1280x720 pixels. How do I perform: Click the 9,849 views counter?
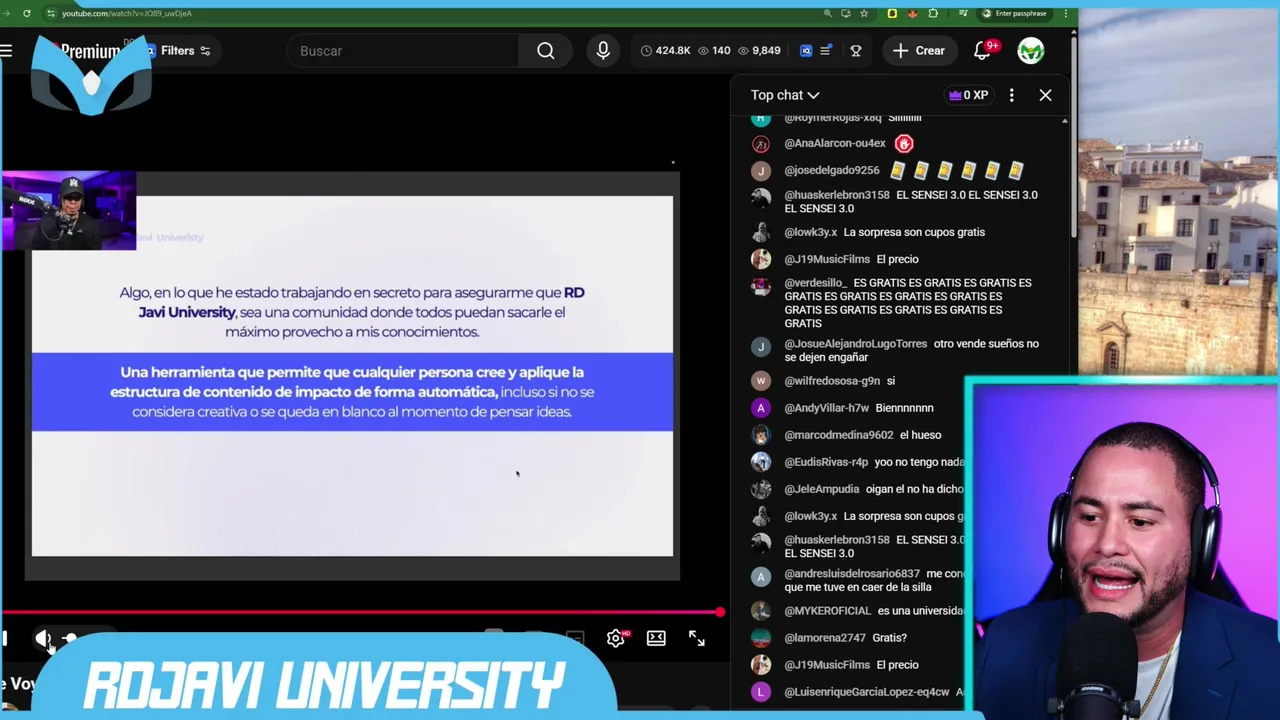759,51
